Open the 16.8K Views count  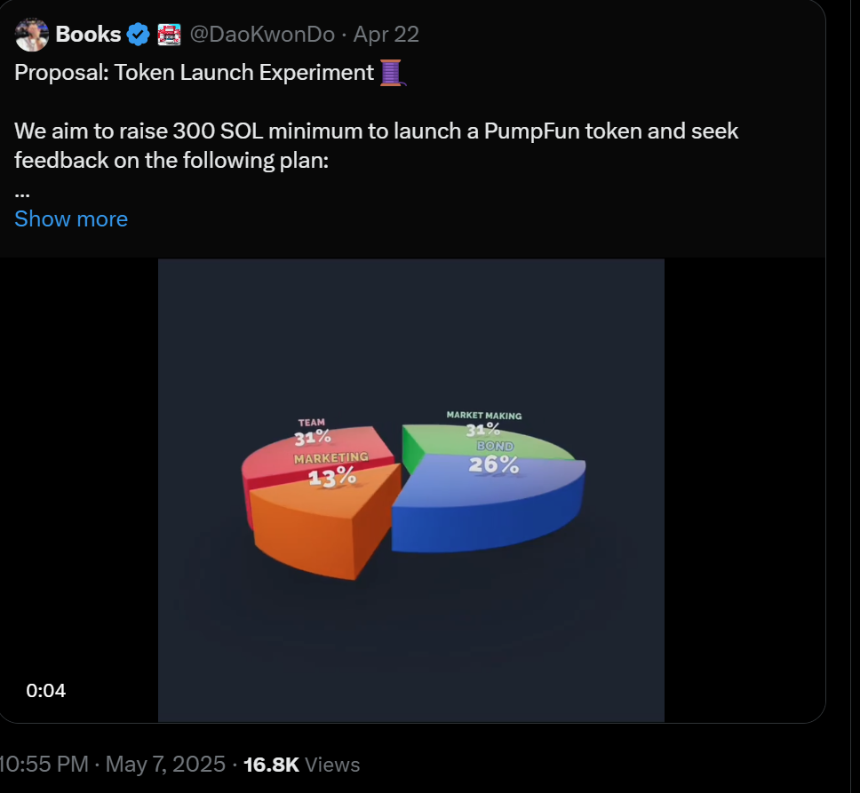[302, 764]
